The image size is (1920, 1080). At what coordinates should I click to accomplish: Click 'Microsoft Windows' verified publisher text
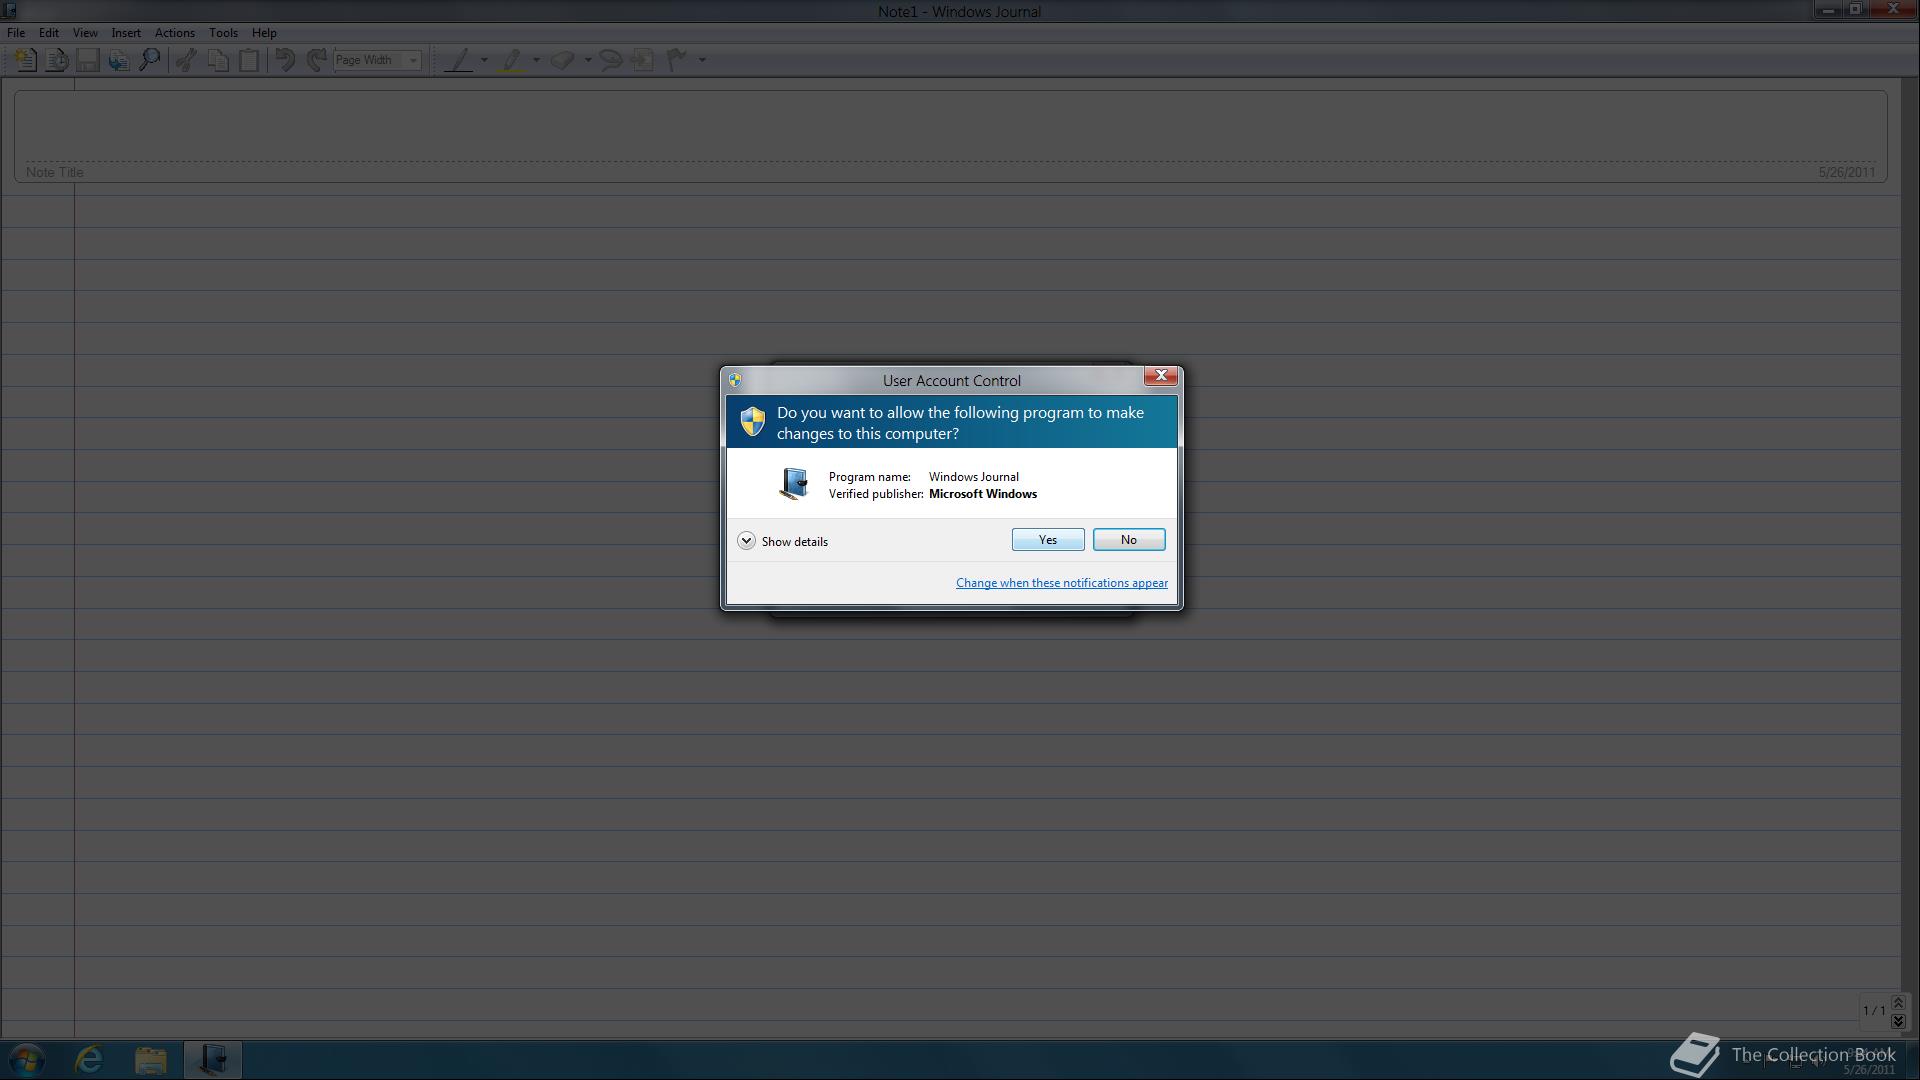(983, 494)
